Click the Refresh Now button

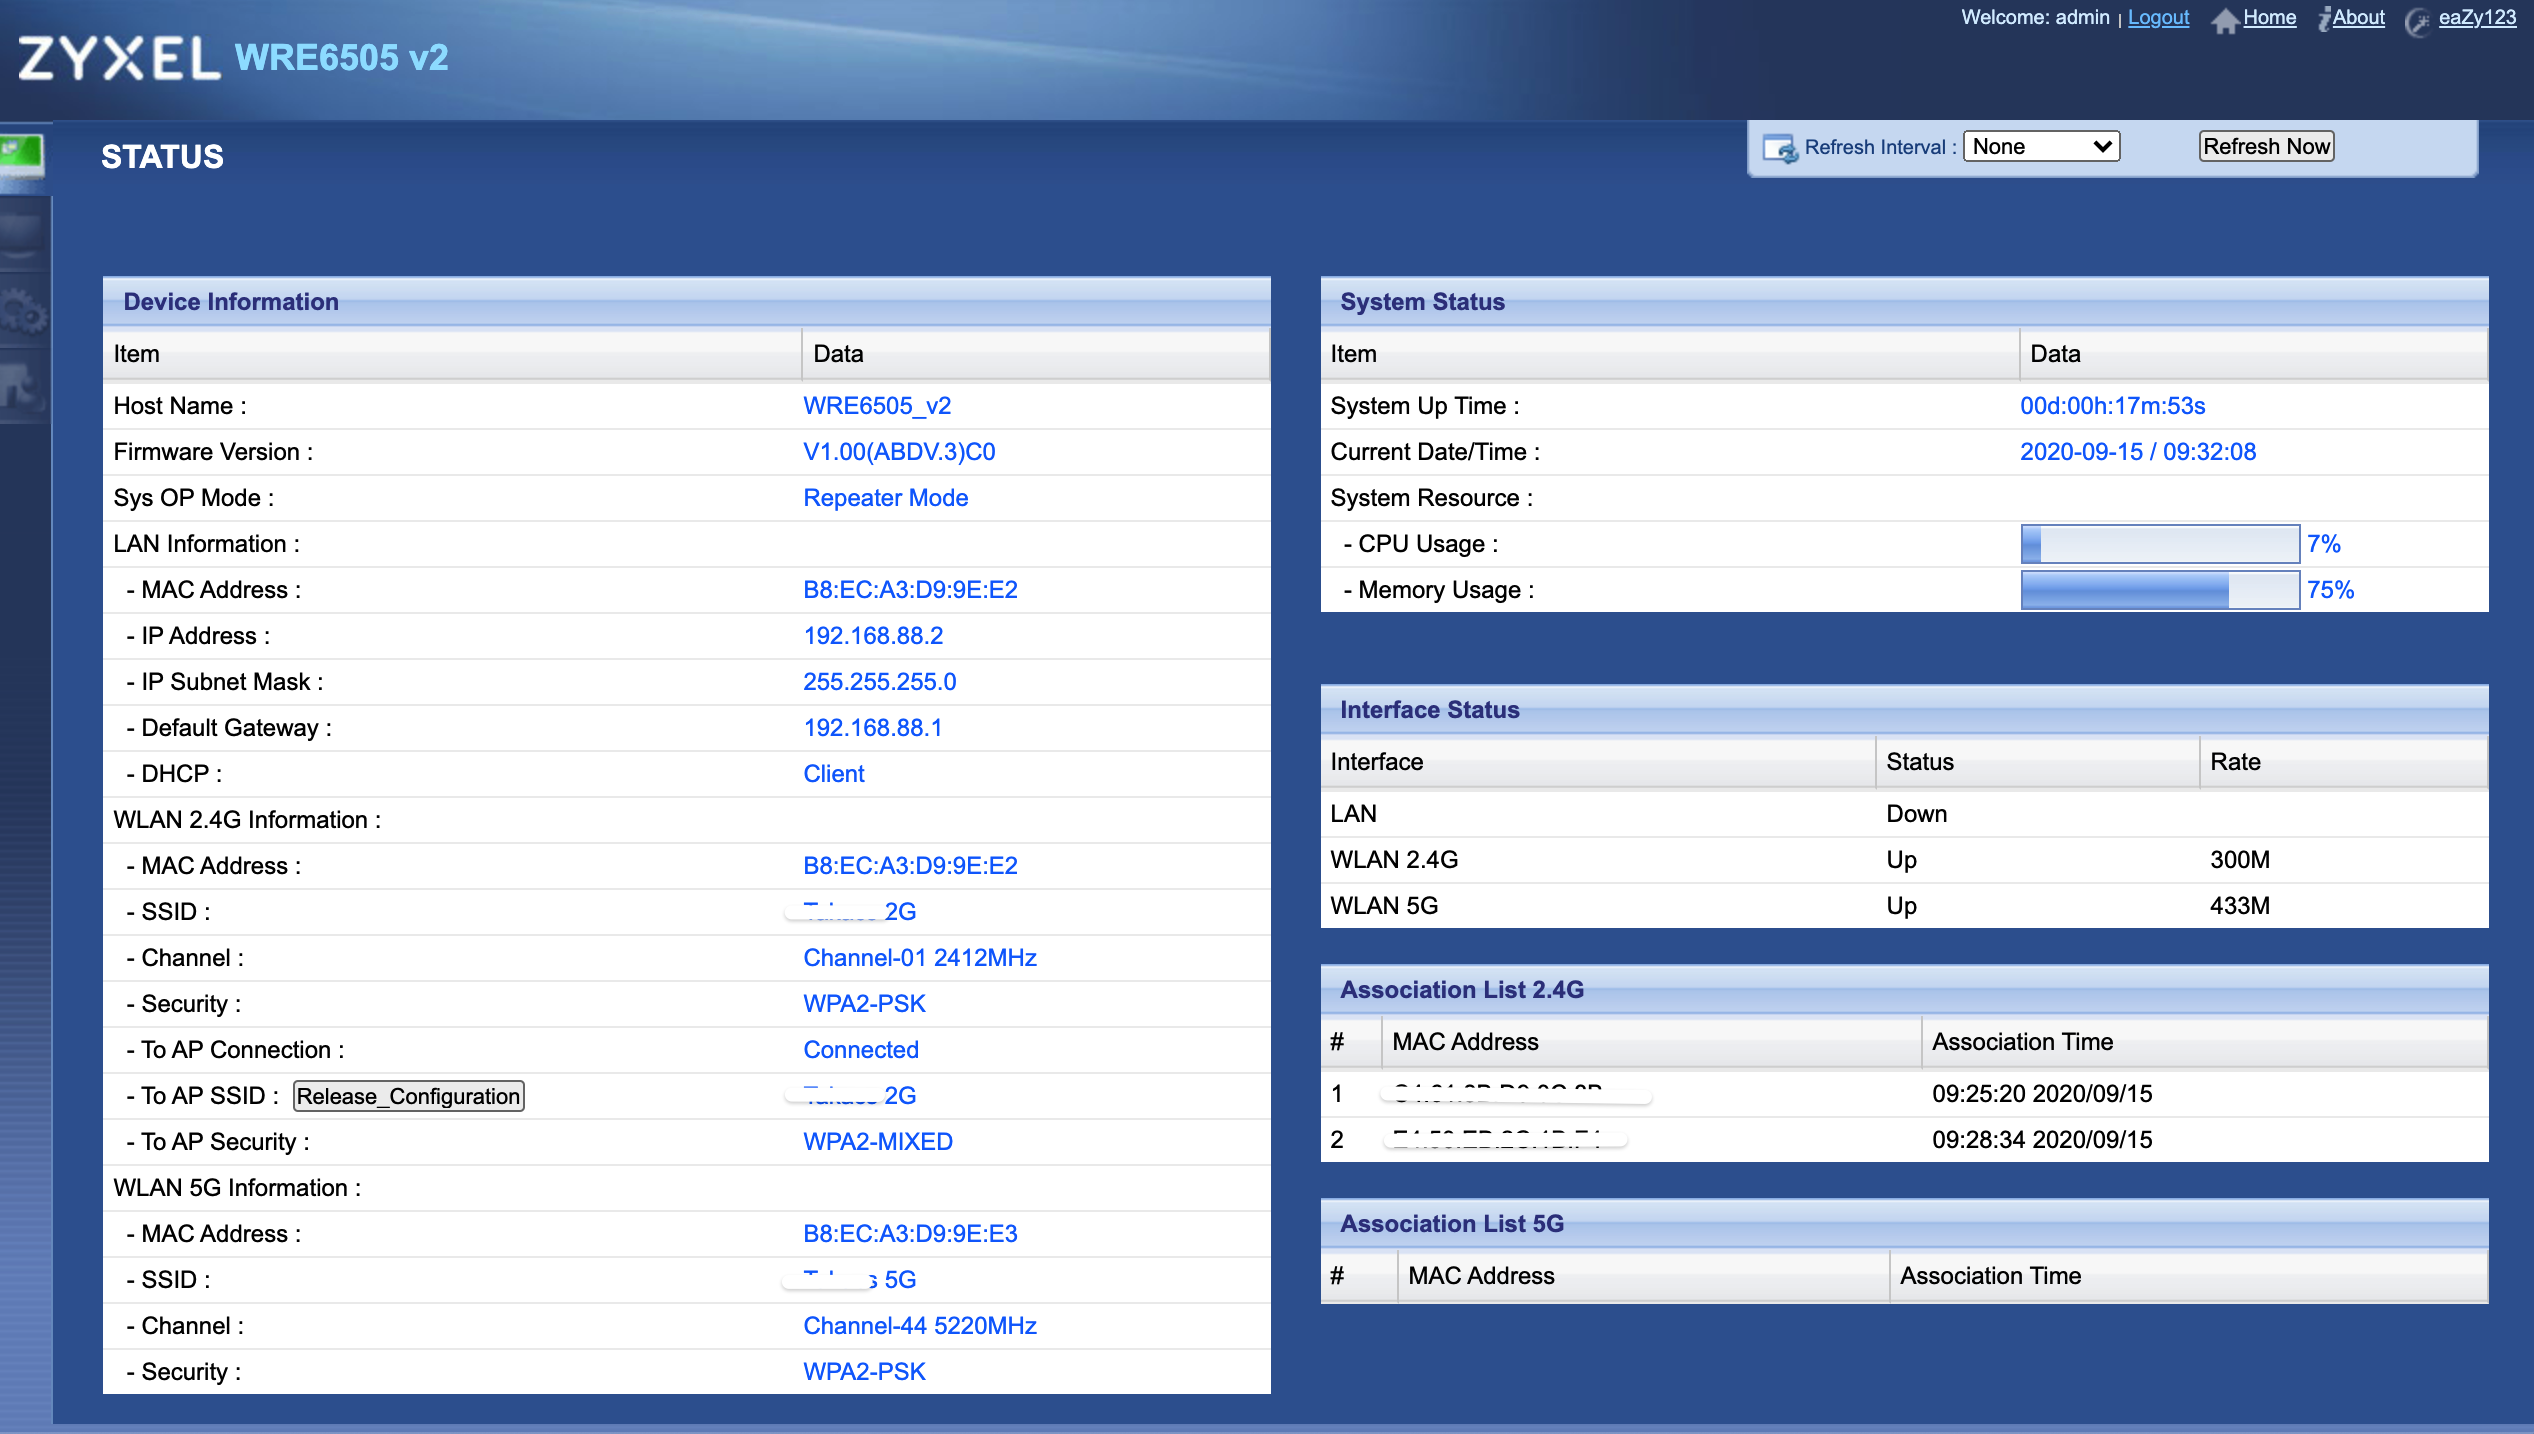pyautogui.click(x=2265, y=146)
